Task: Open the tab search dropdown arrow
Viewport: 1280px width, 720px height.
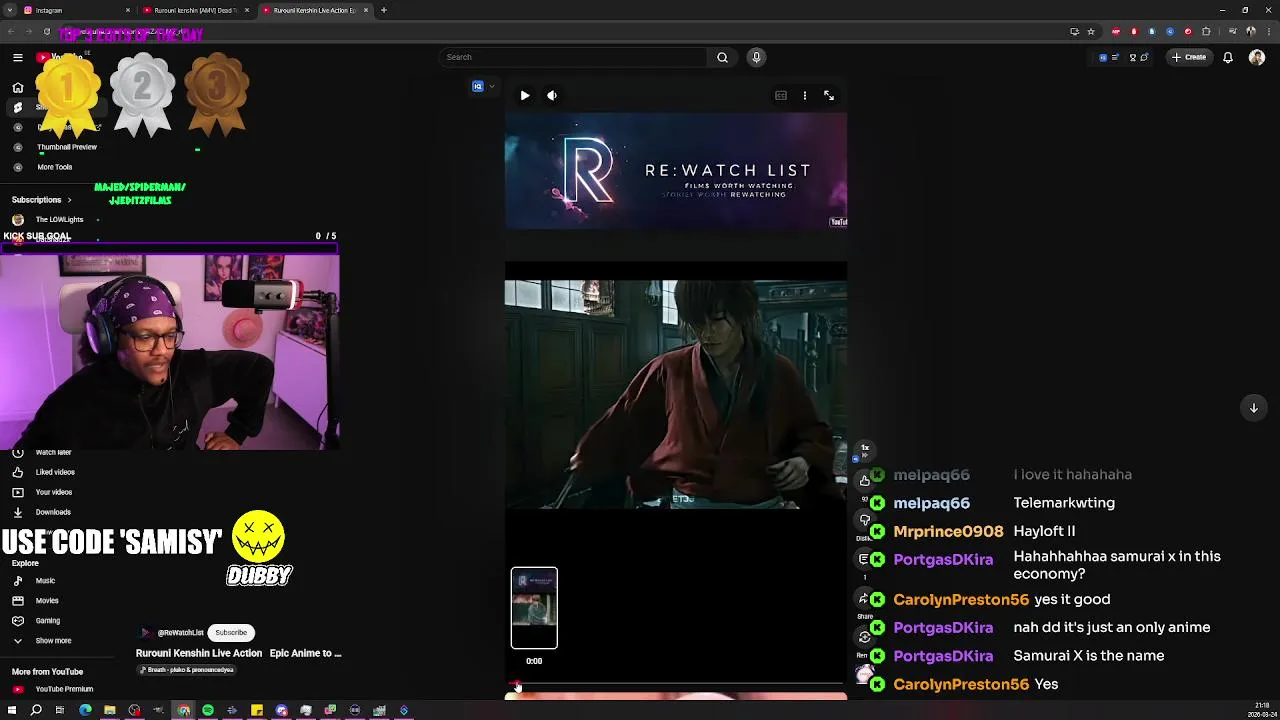Action: coord(10,10)
